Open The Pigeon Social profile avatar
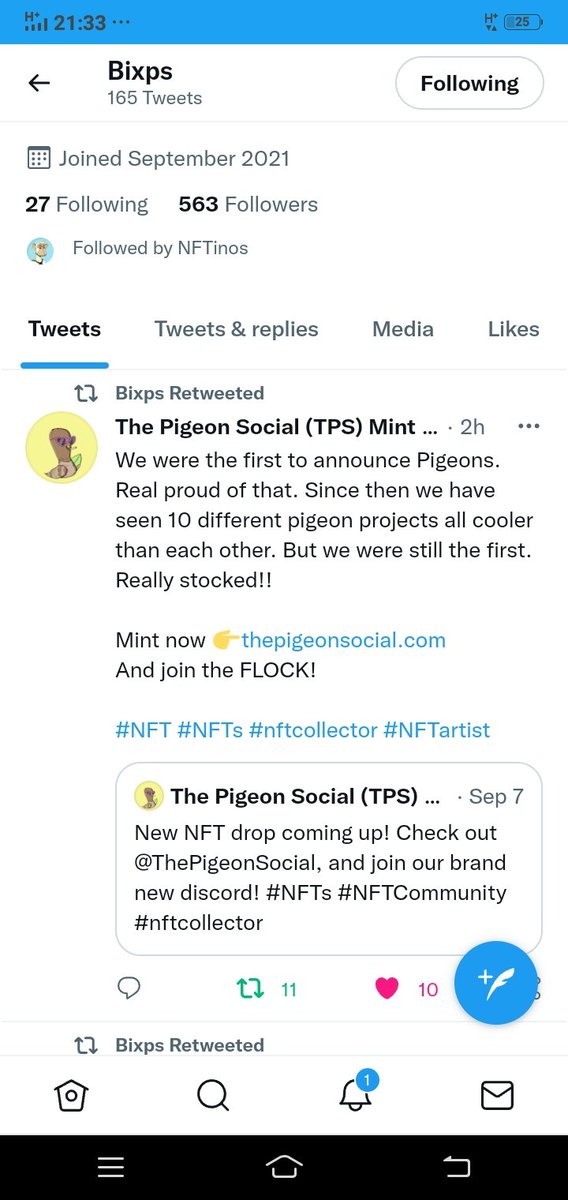Viewport: 568px width, 1200px height. (61, 447)
